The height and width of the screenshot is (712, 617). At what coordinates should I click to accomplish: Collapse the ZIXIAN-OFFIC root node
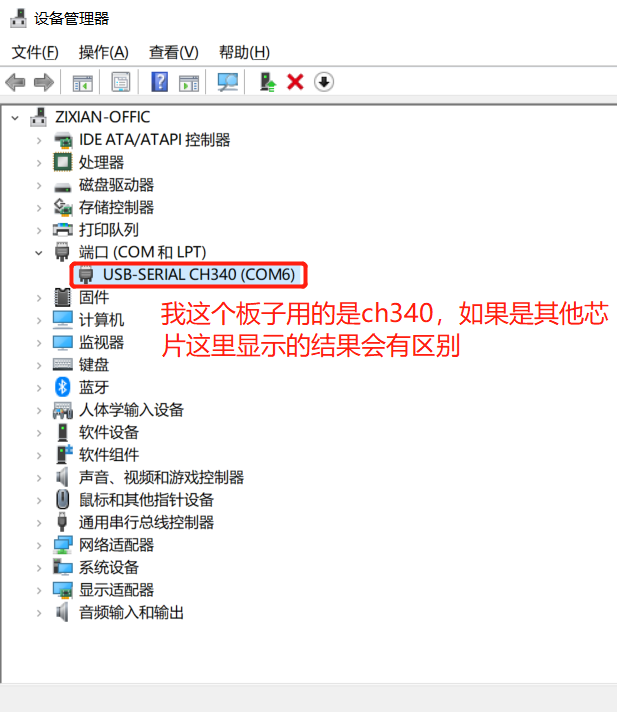[x=15, y=118]
